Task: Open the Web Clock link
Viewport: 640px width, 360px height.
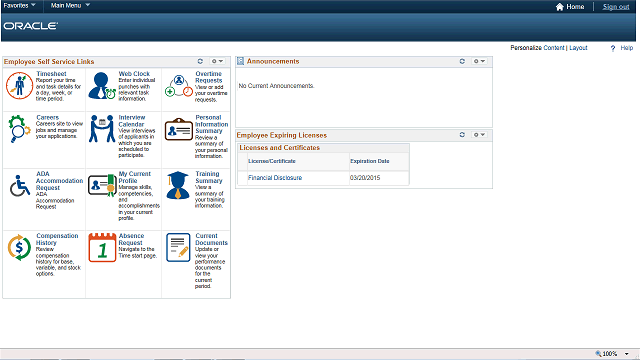Action: (x=134, y=74)
